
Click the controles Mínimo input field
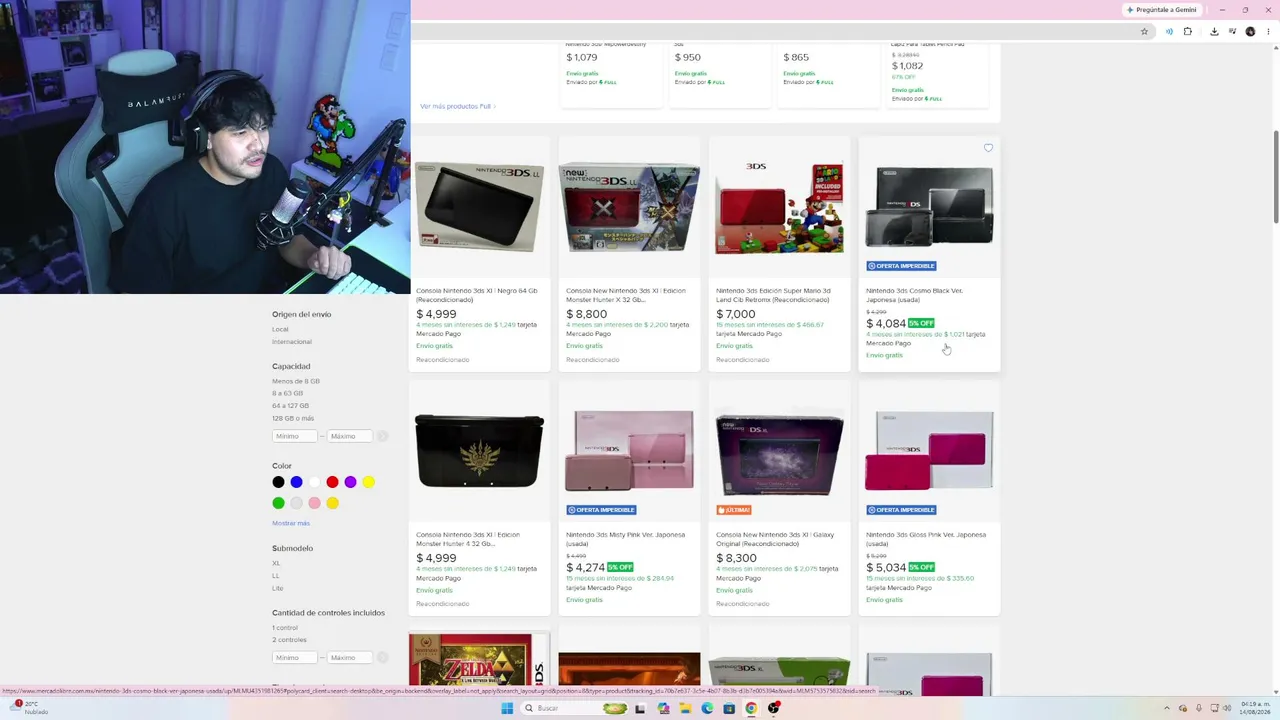[x=295, y=658]
